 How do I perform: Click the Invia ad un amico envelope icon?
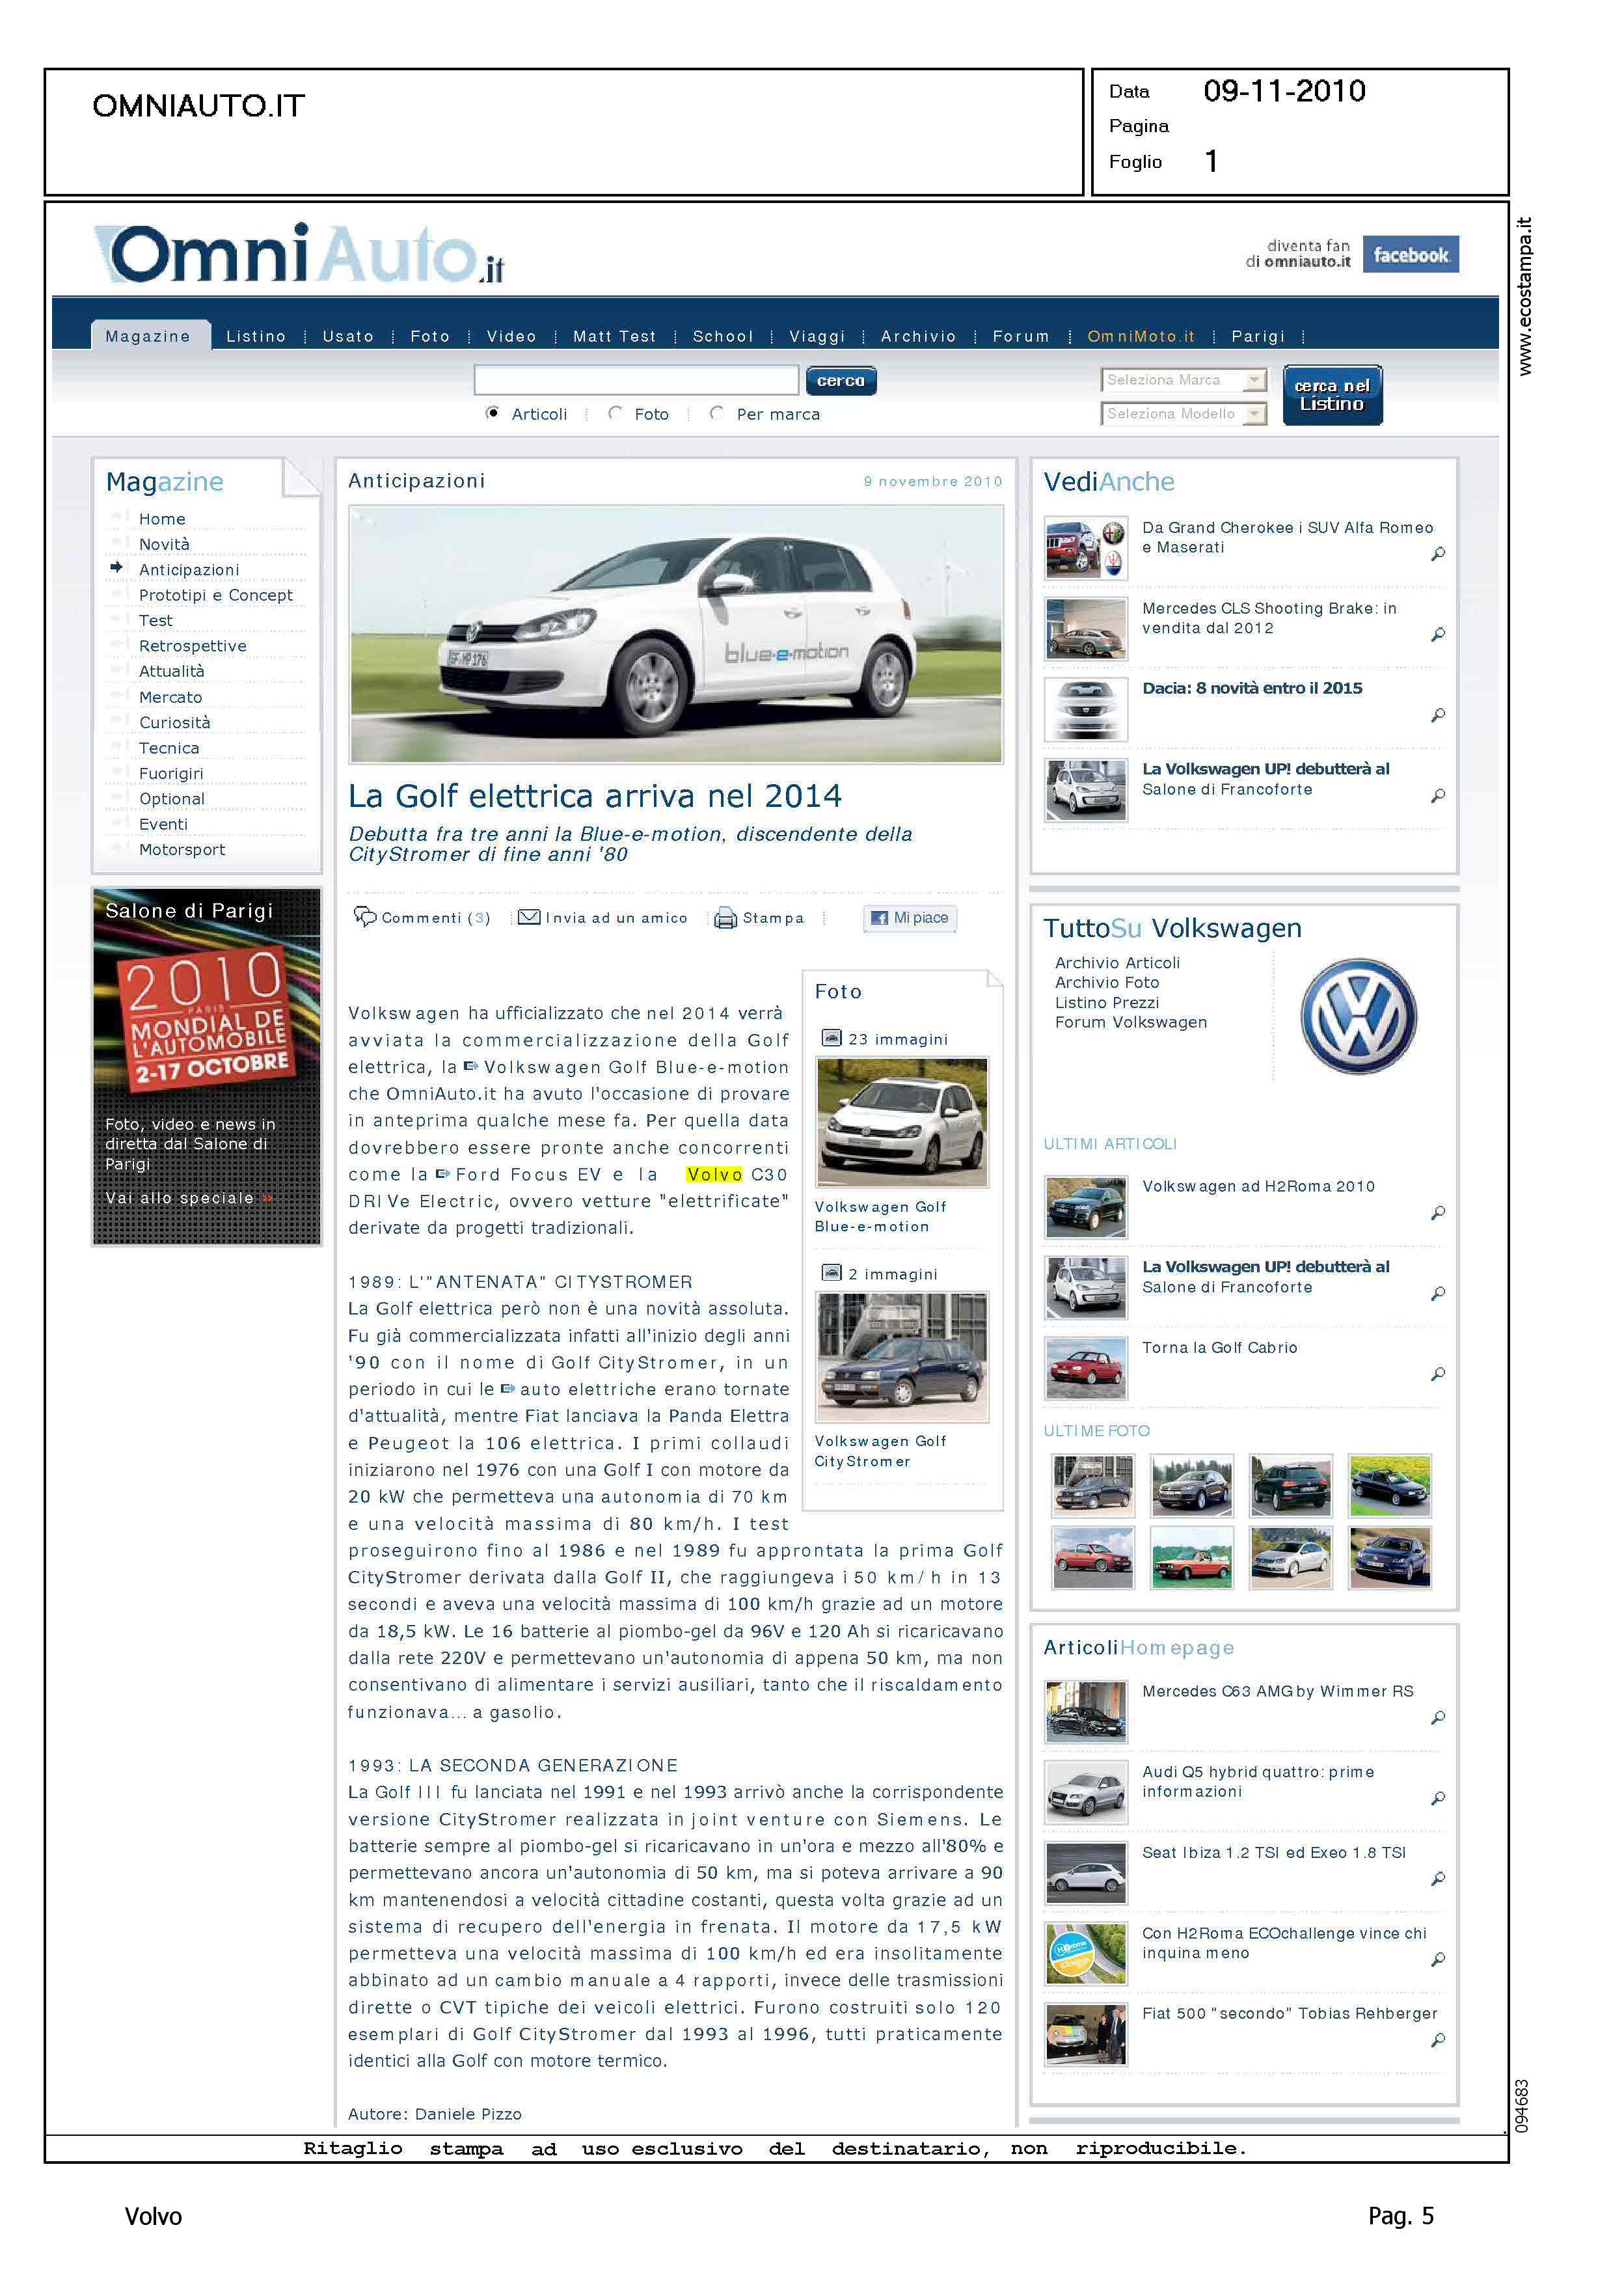[529, 917]
